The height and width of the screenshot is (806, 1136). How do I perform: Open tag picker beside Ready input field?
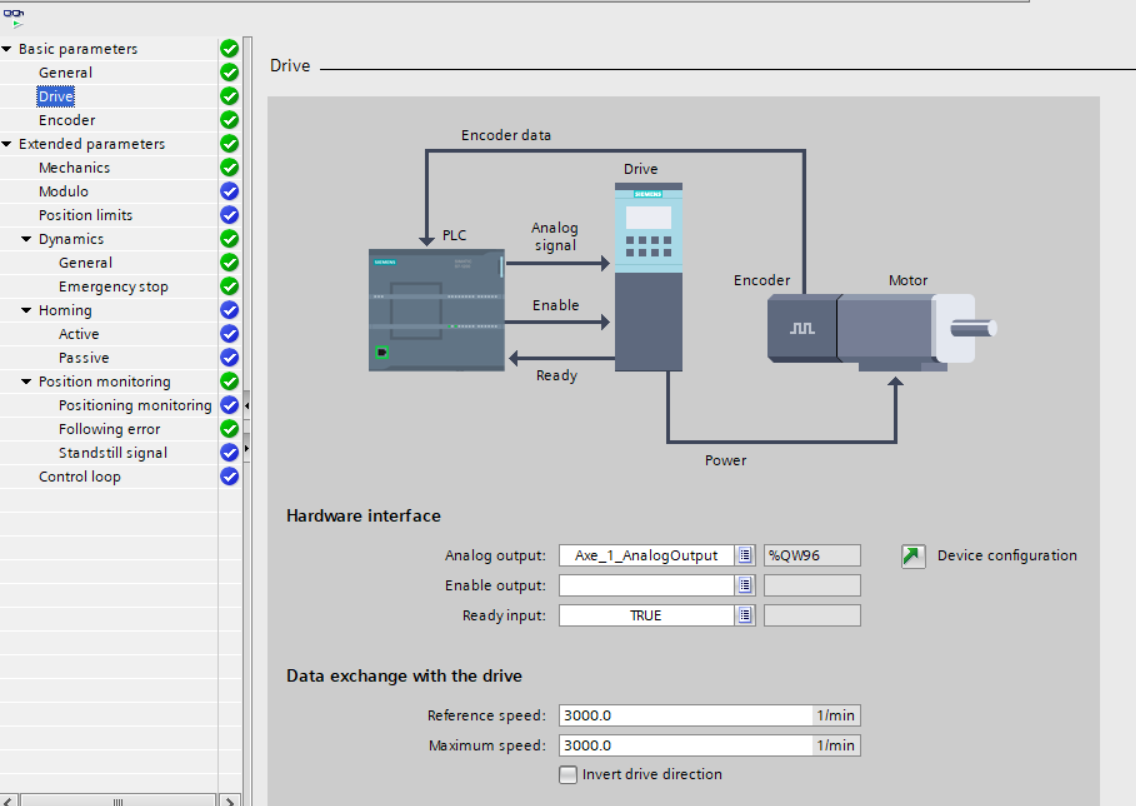tap(745, 616)
